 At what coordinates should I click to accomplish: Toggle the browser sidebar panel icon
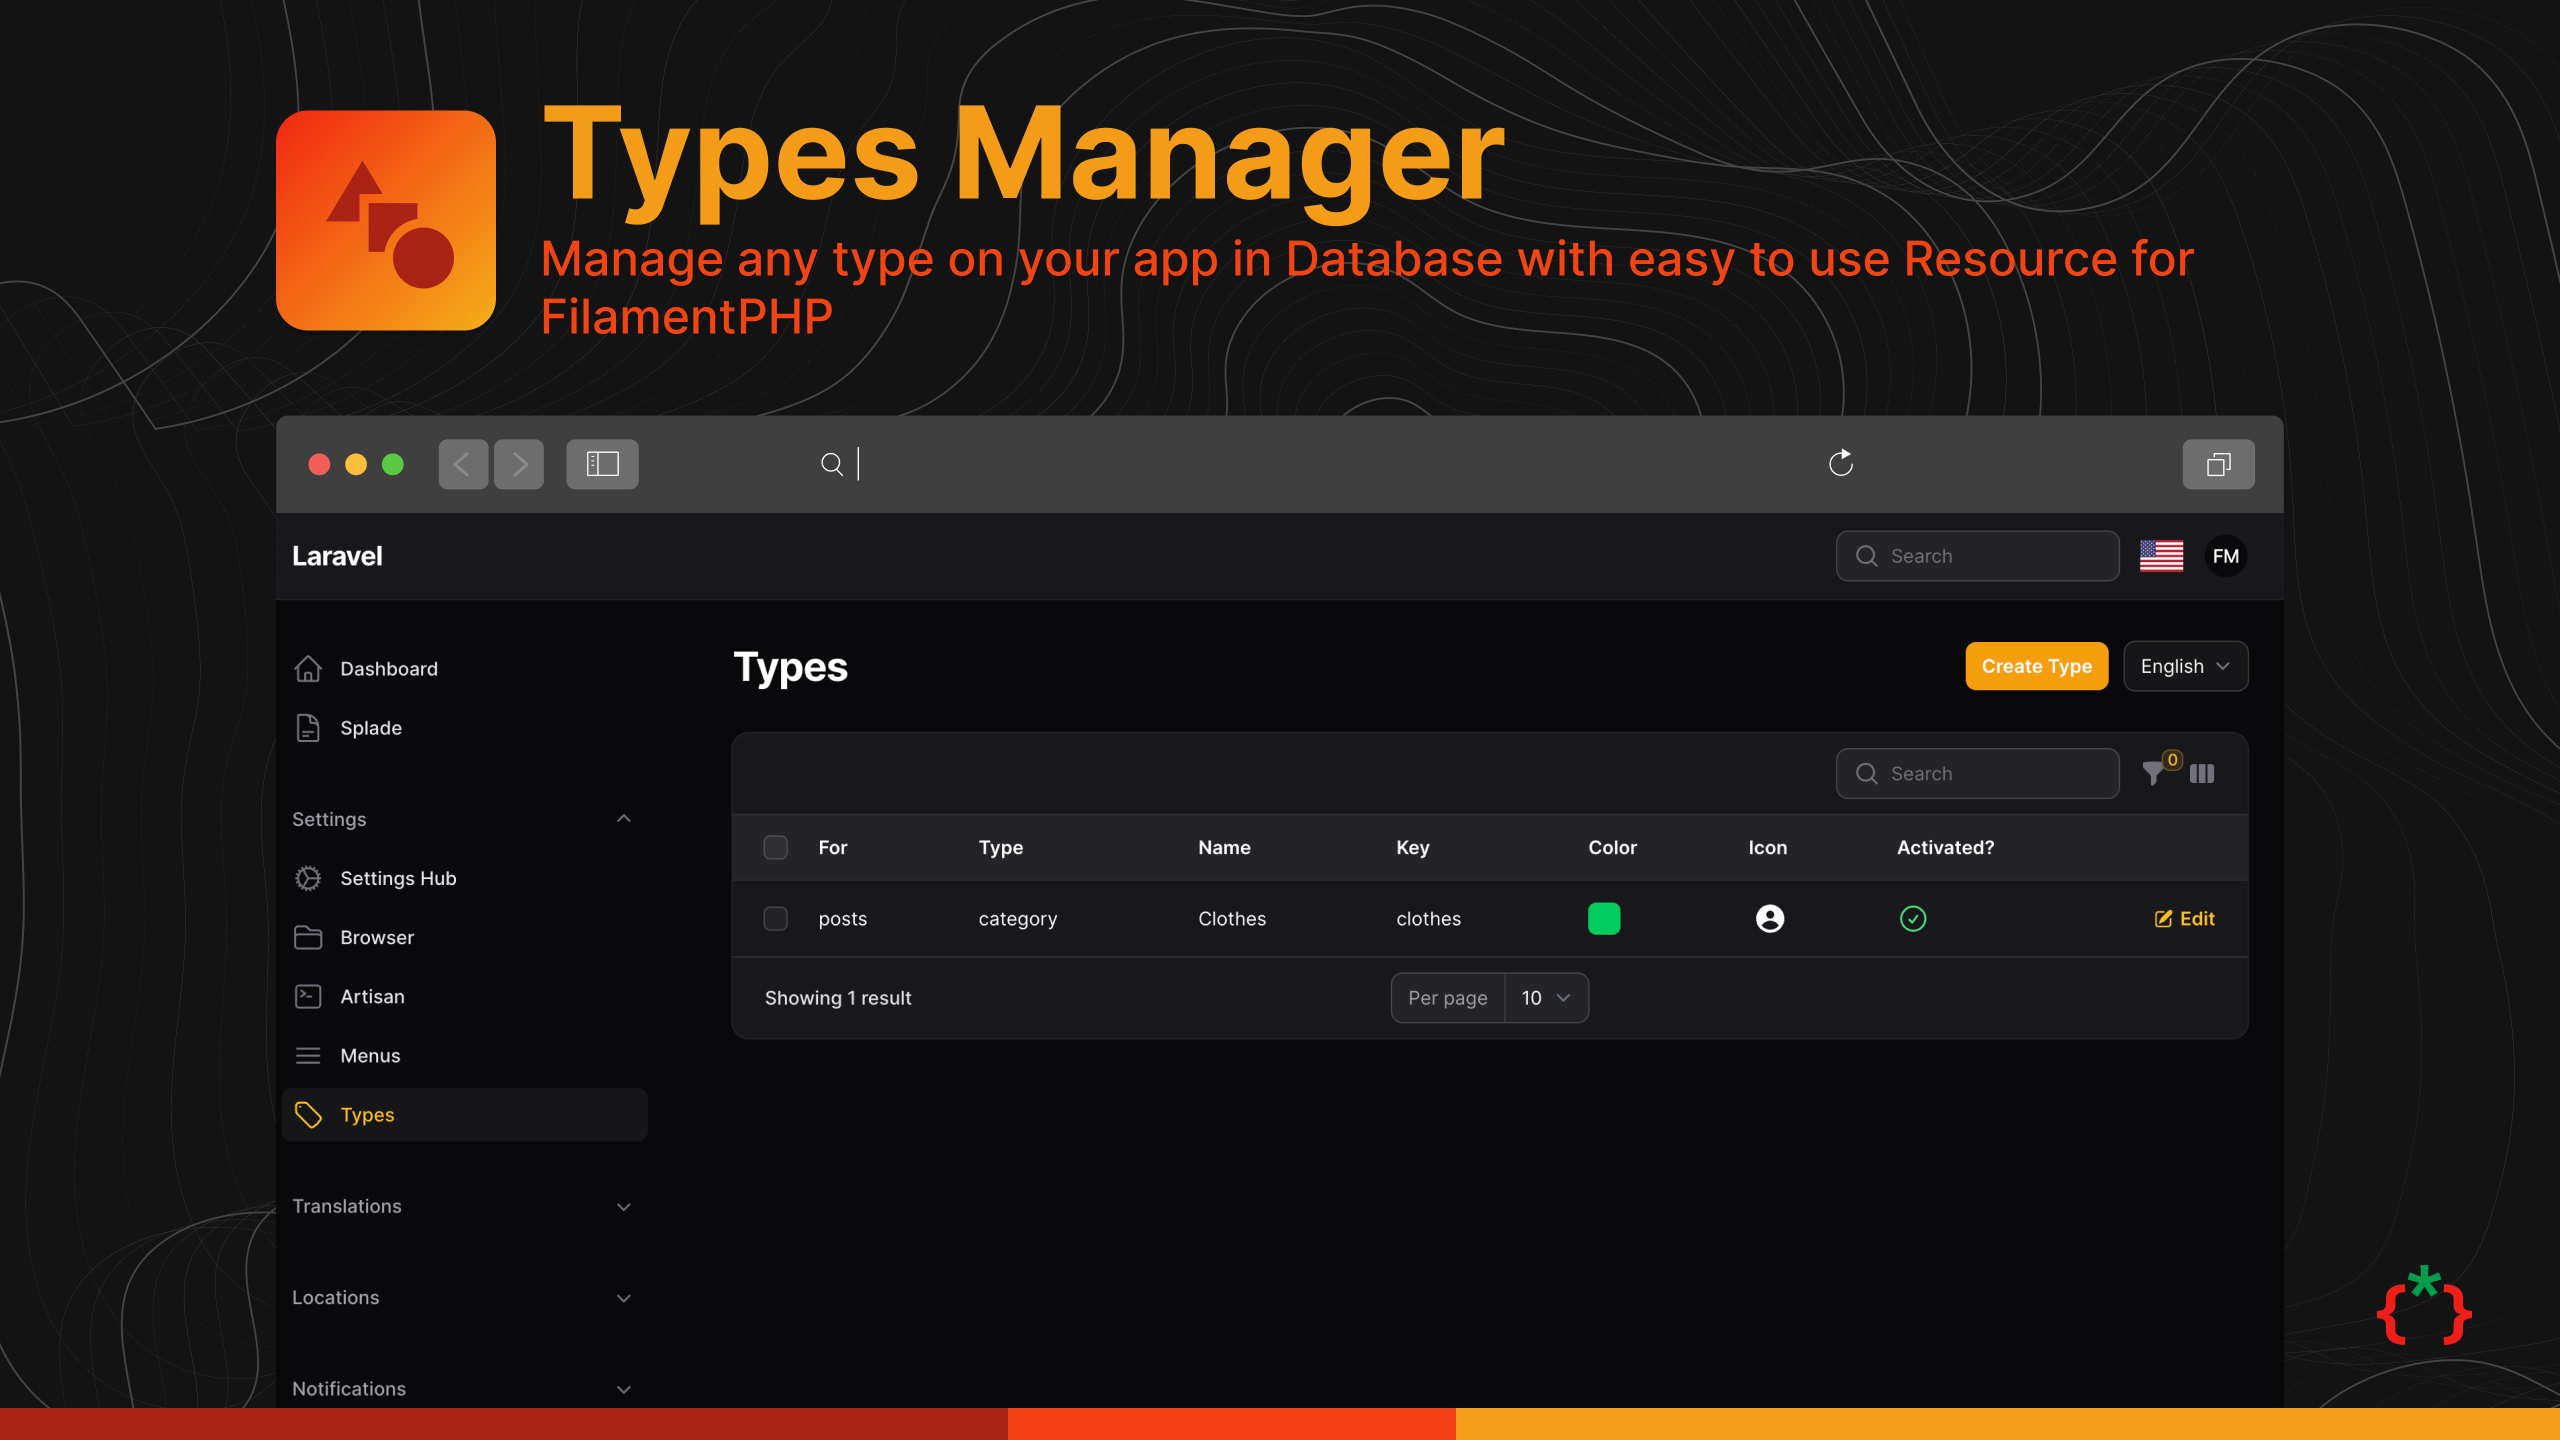[x=602, y=464]
